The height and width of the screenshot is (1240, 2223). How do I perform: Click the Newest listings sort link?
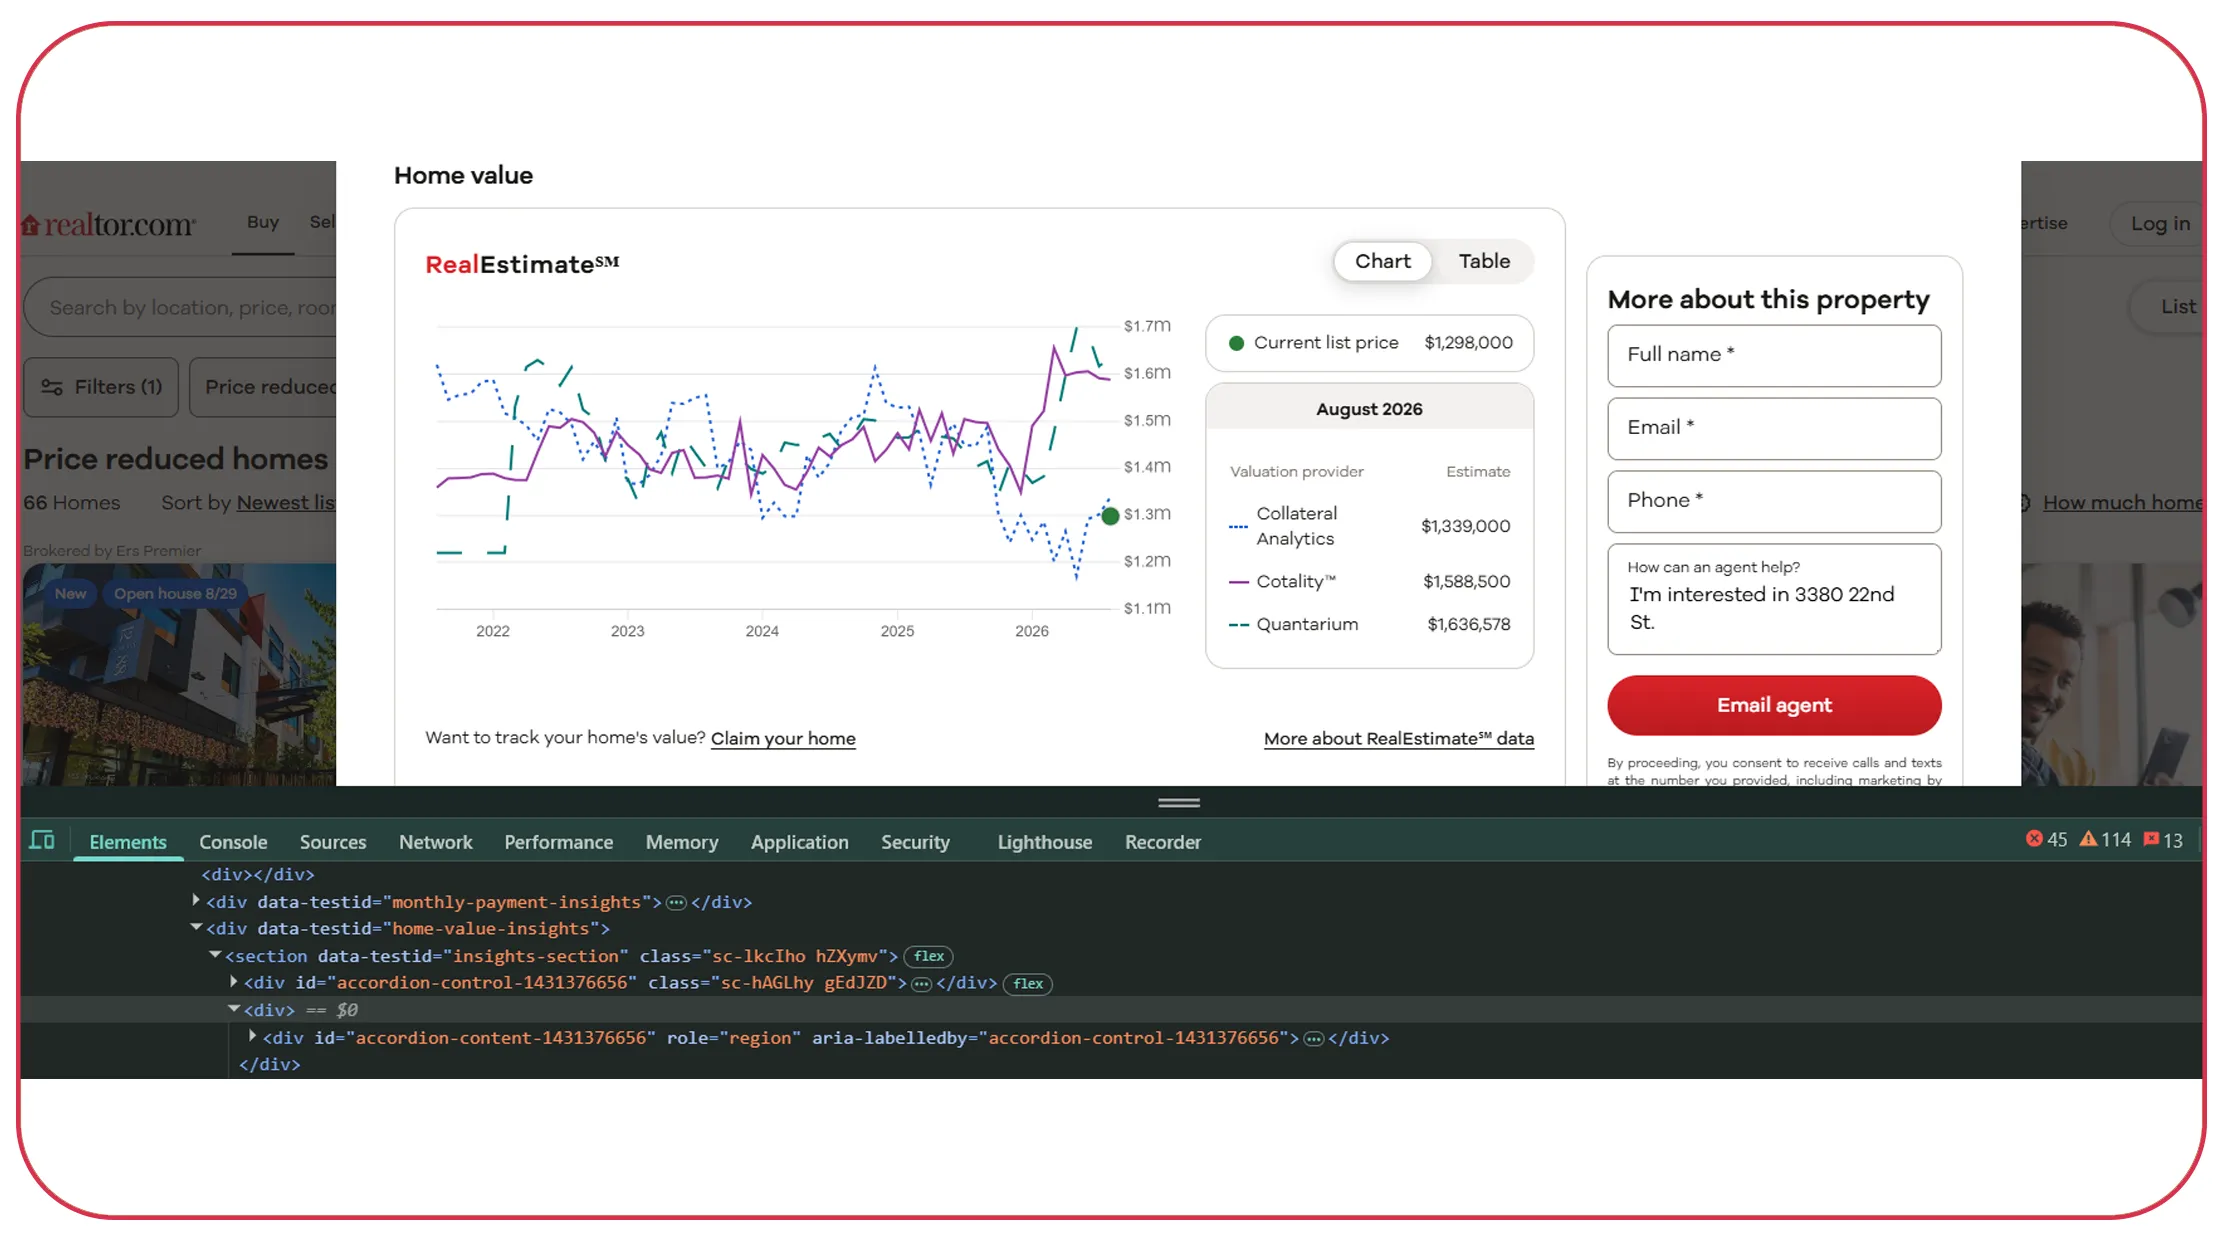point(285,503)
